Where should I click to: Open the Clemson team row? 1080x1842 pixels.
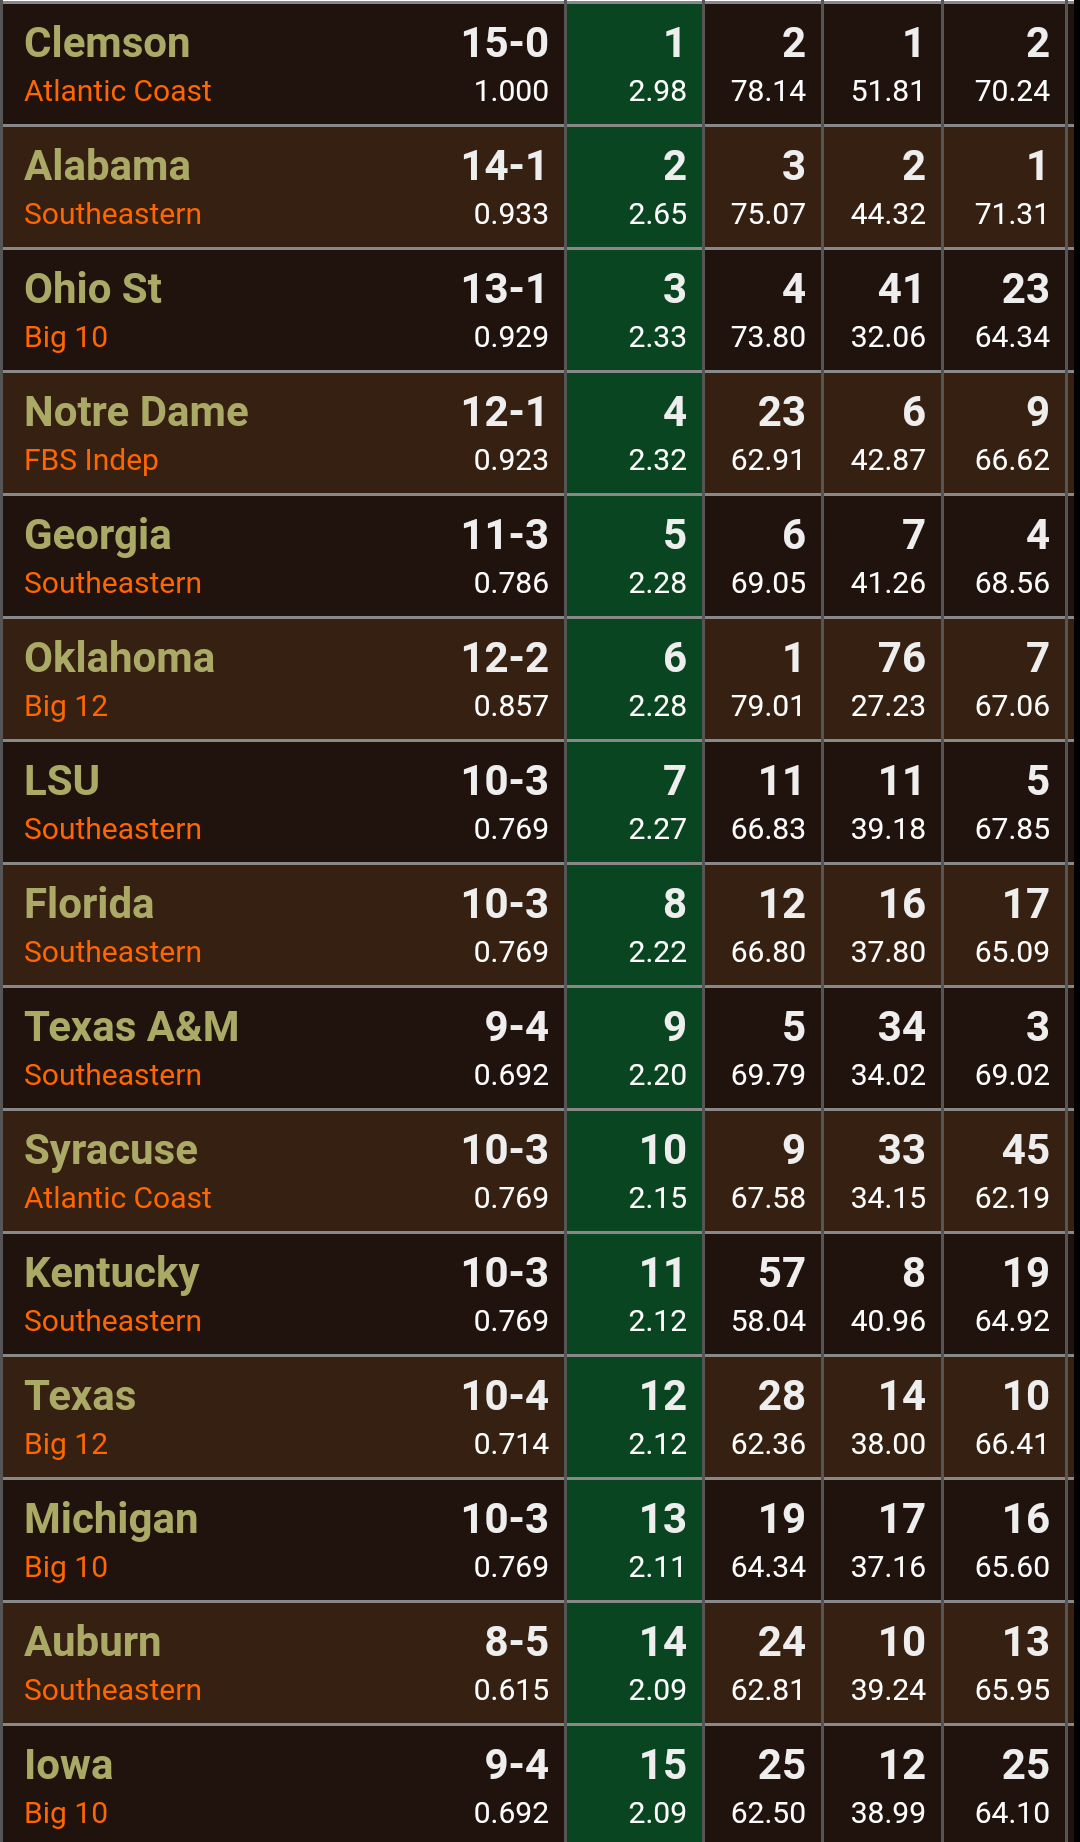(x=537, y=64)
